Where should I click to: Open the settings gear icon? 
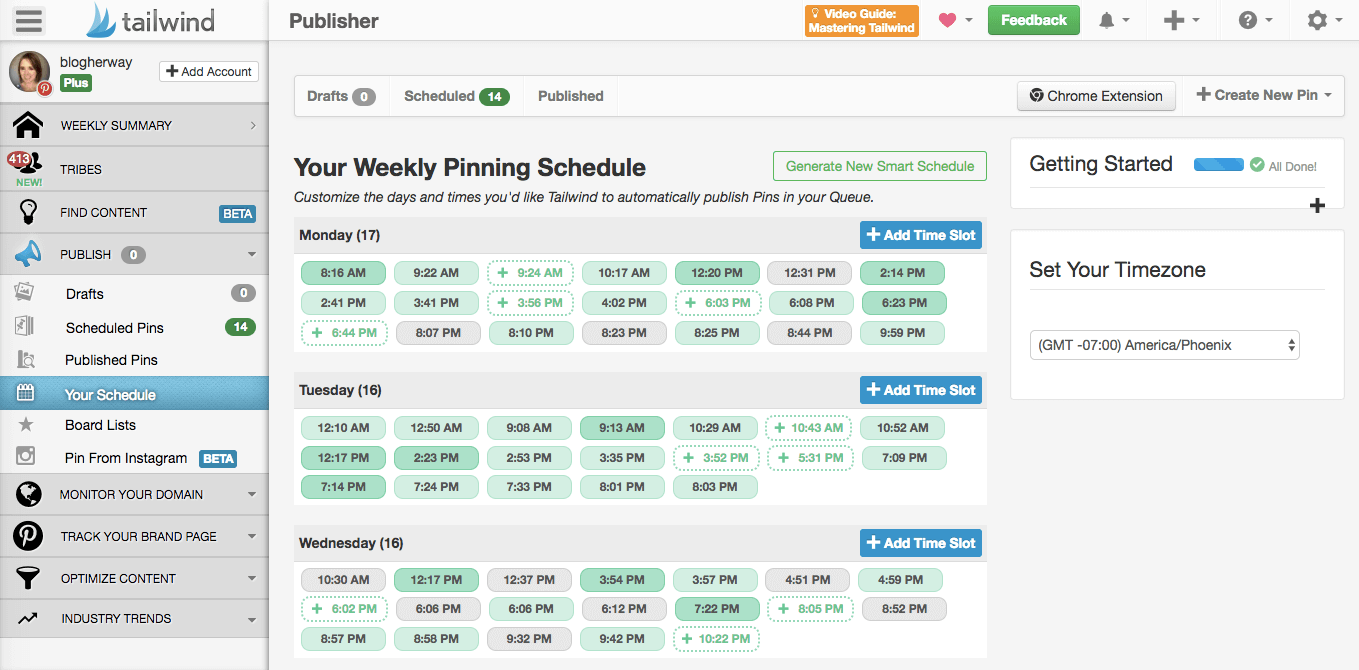(1318, 20)
